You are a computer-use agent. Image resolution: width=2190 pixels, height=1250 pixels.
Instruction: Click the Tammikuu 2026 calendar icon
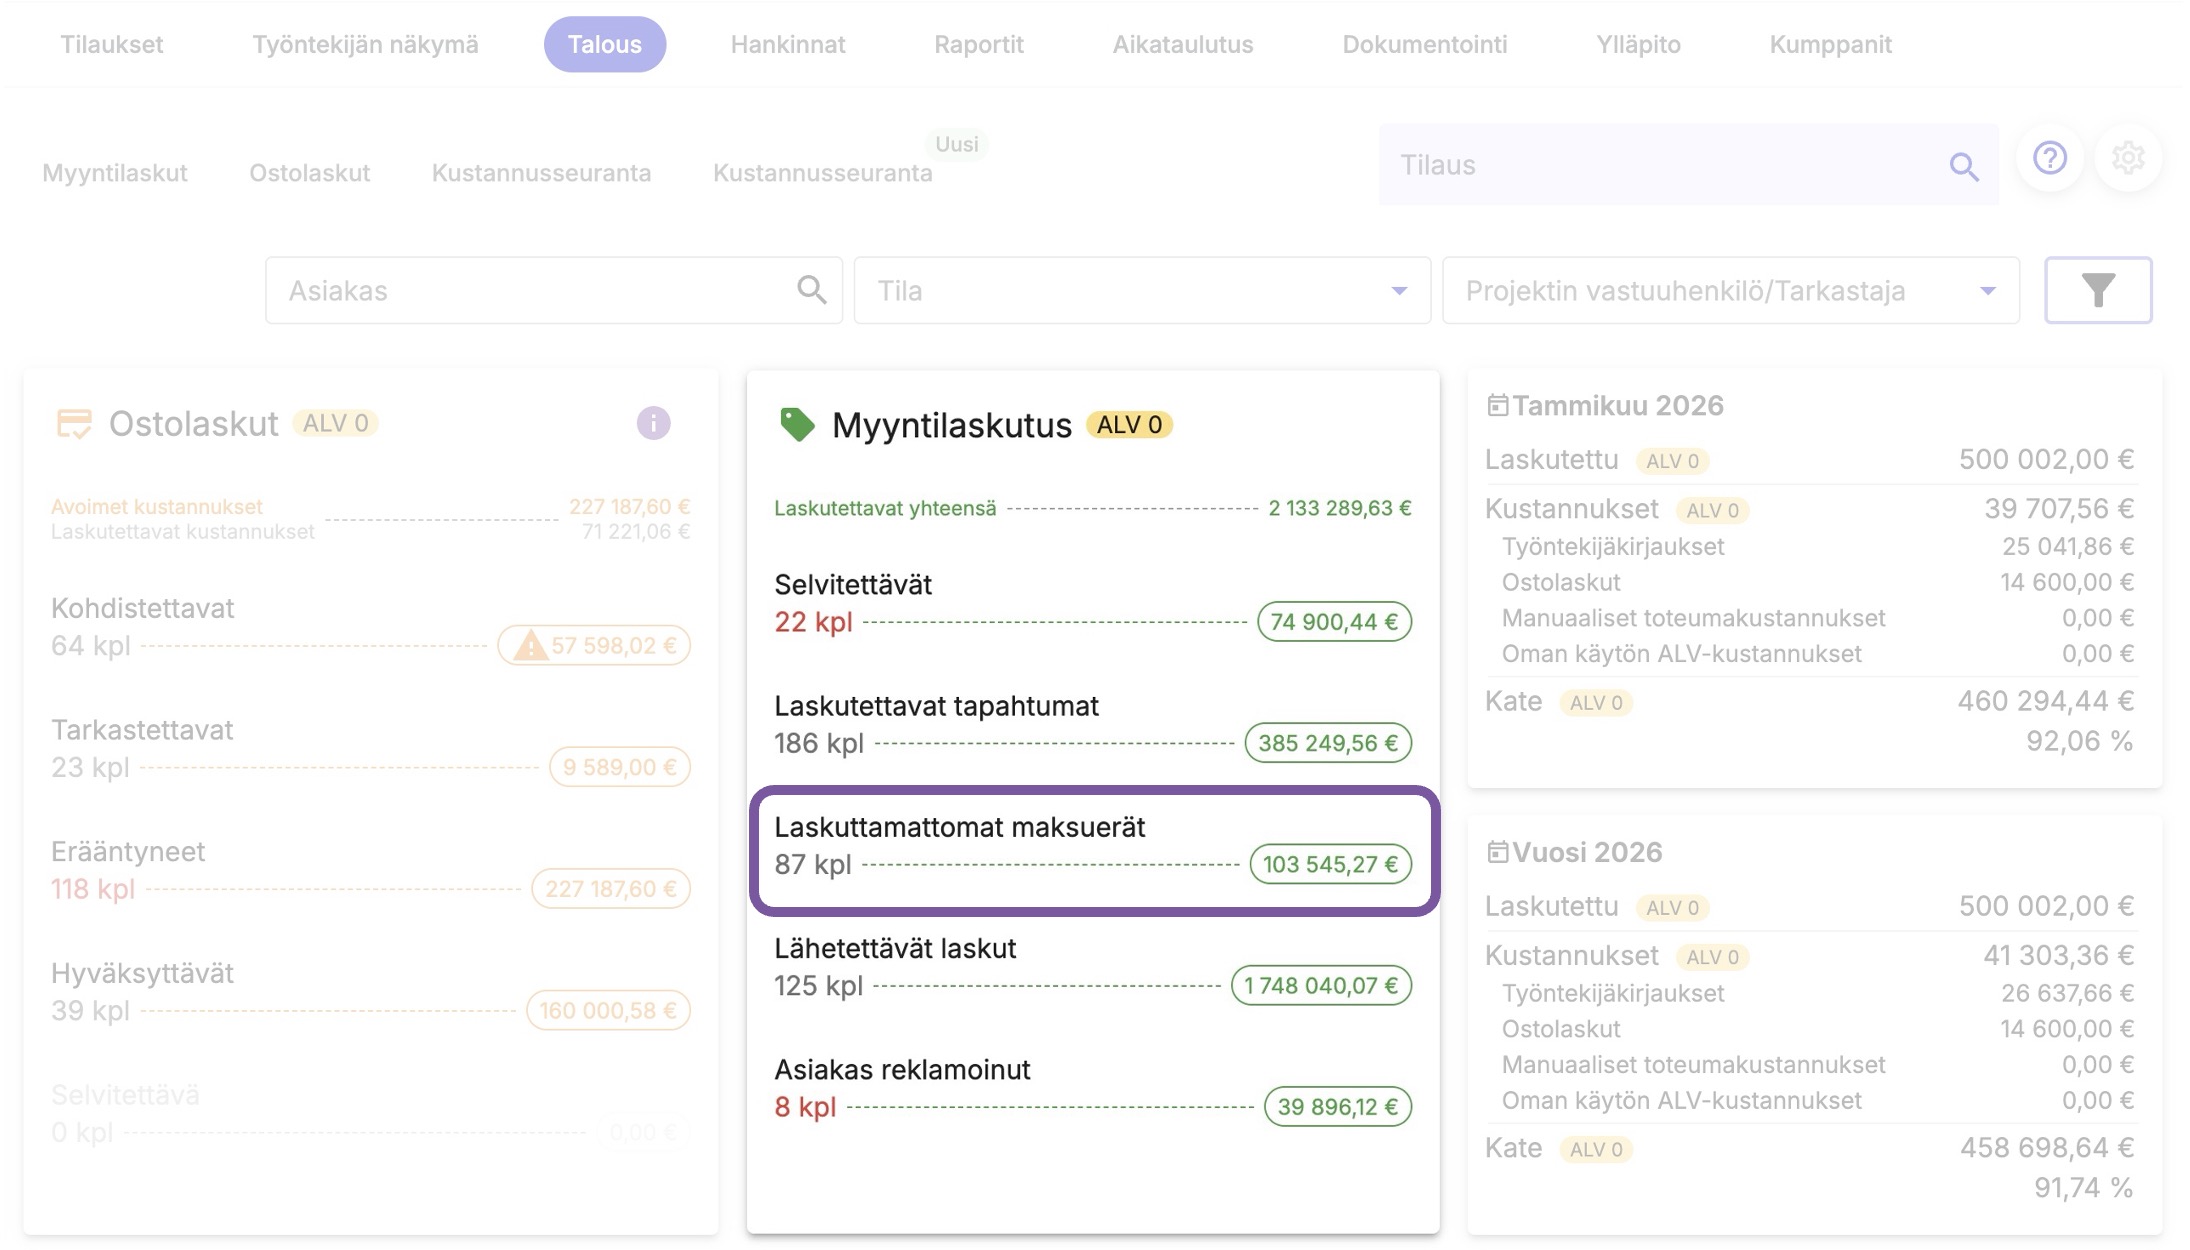pos(1497,405)
